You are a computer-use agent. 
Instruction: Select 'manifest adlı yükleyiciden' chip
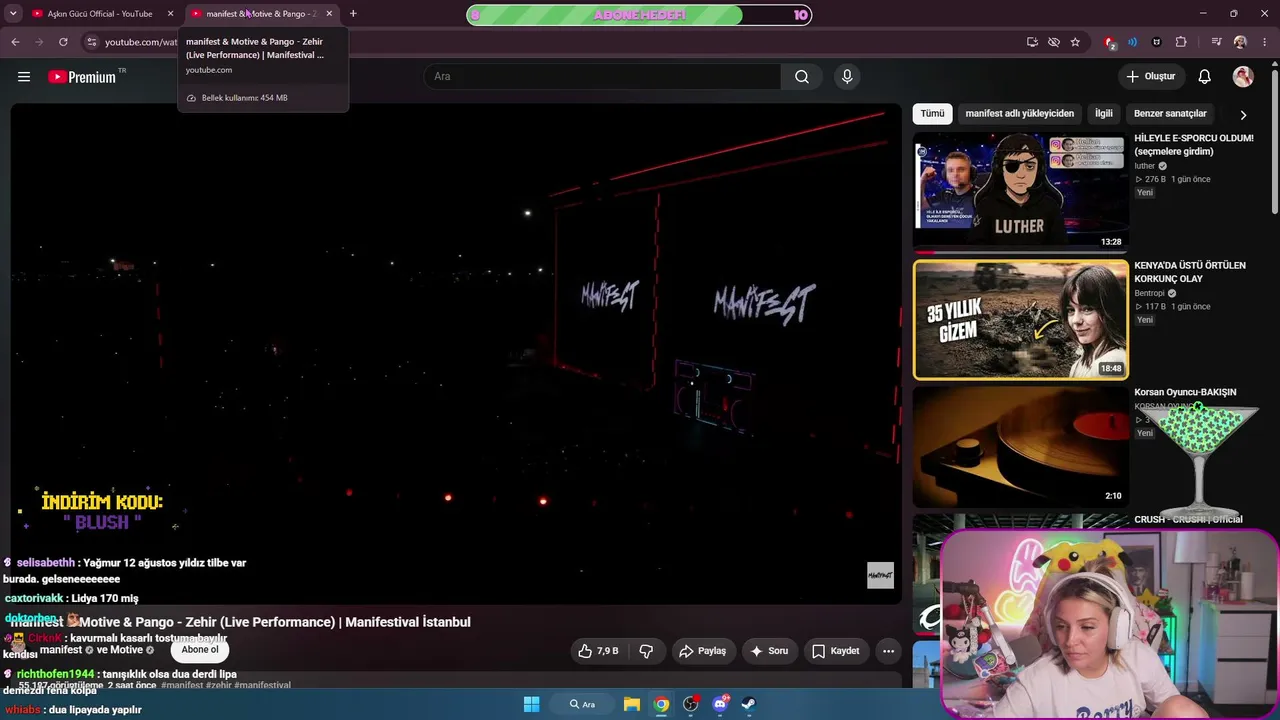pyautogui.click(x=1020, y=114)
